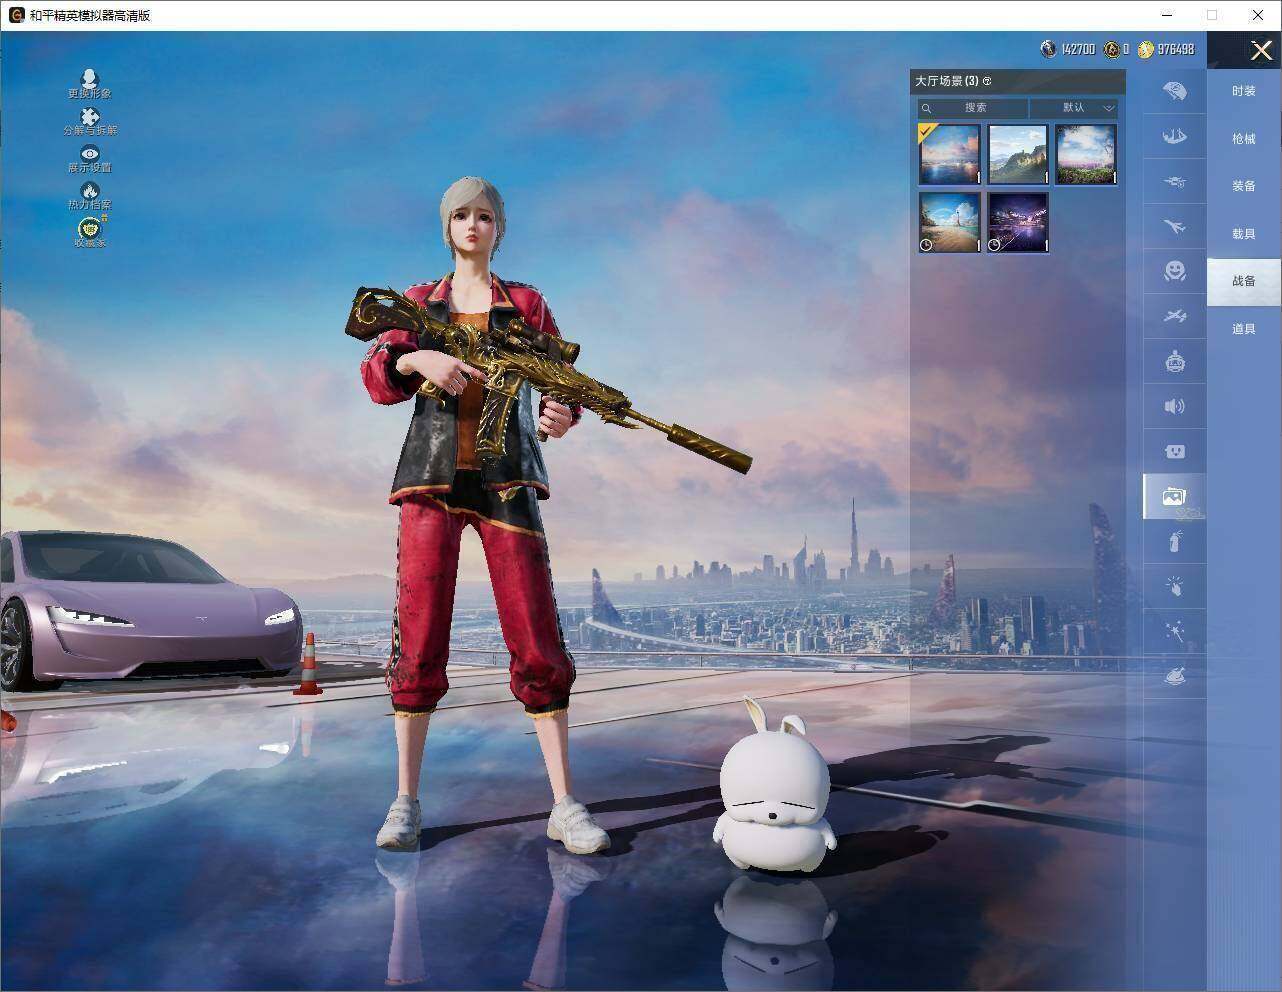Open the 更换形象 (change character) icon

(x=90, y=84)
